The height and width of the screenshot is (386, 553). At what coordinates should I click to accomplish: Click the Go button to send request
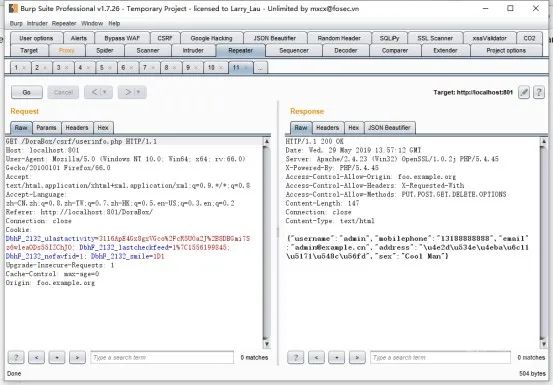26,92
